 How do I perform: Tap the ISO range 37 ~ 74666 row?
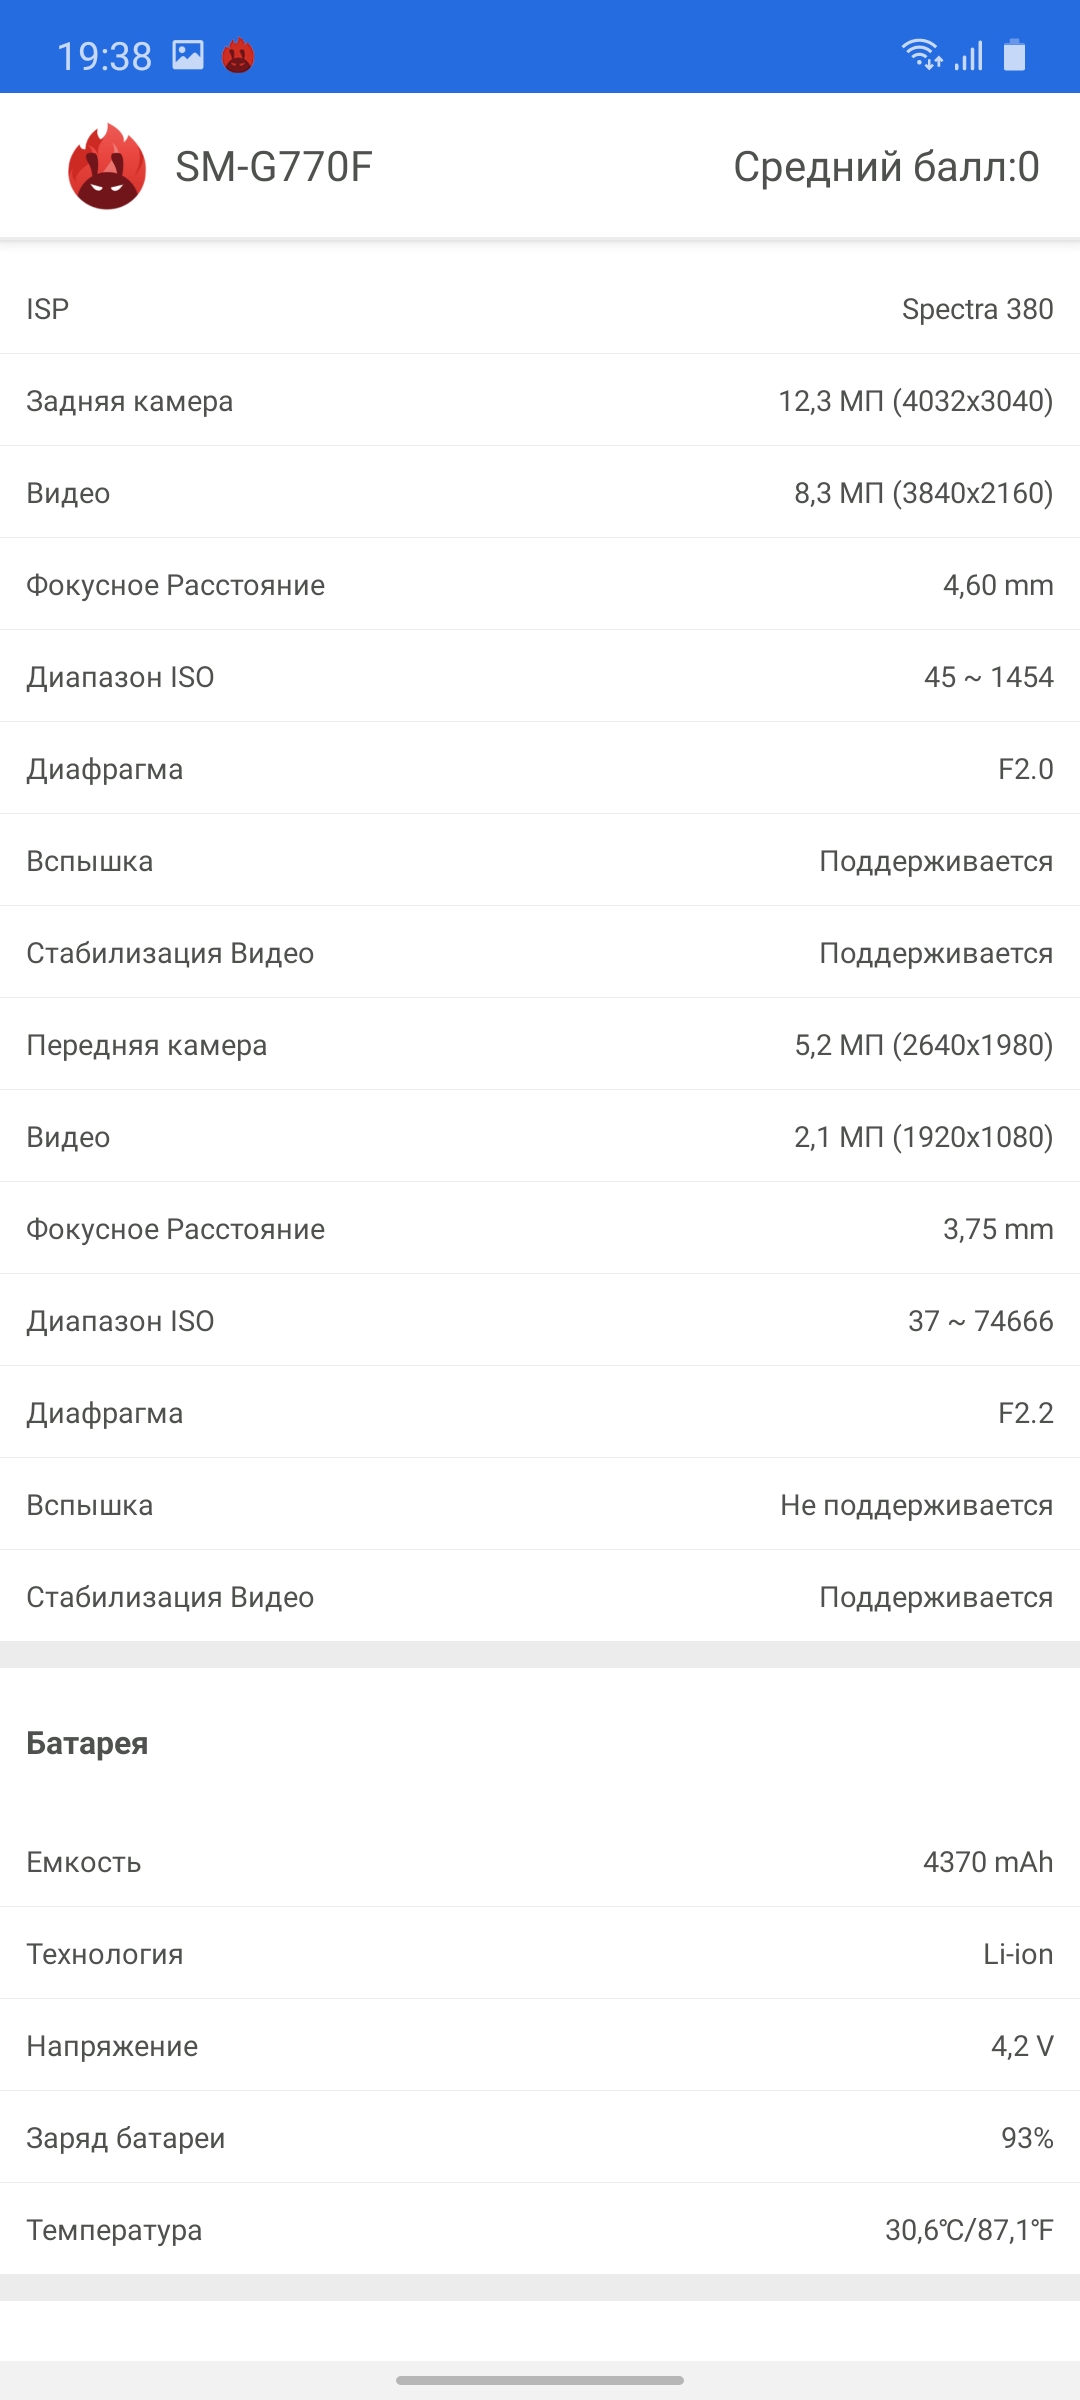(540, 1321)
